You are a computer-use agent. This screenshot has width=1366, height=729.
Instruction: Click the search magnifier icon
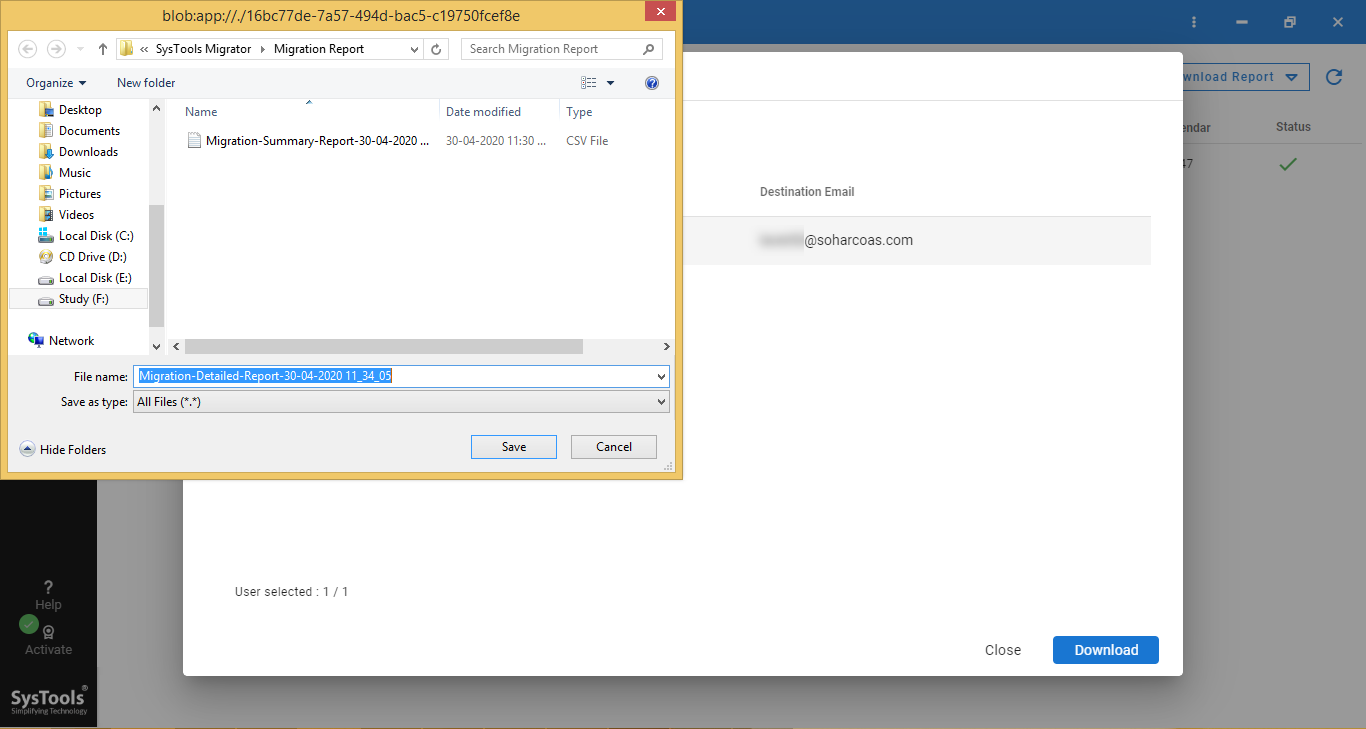(648, 49)
